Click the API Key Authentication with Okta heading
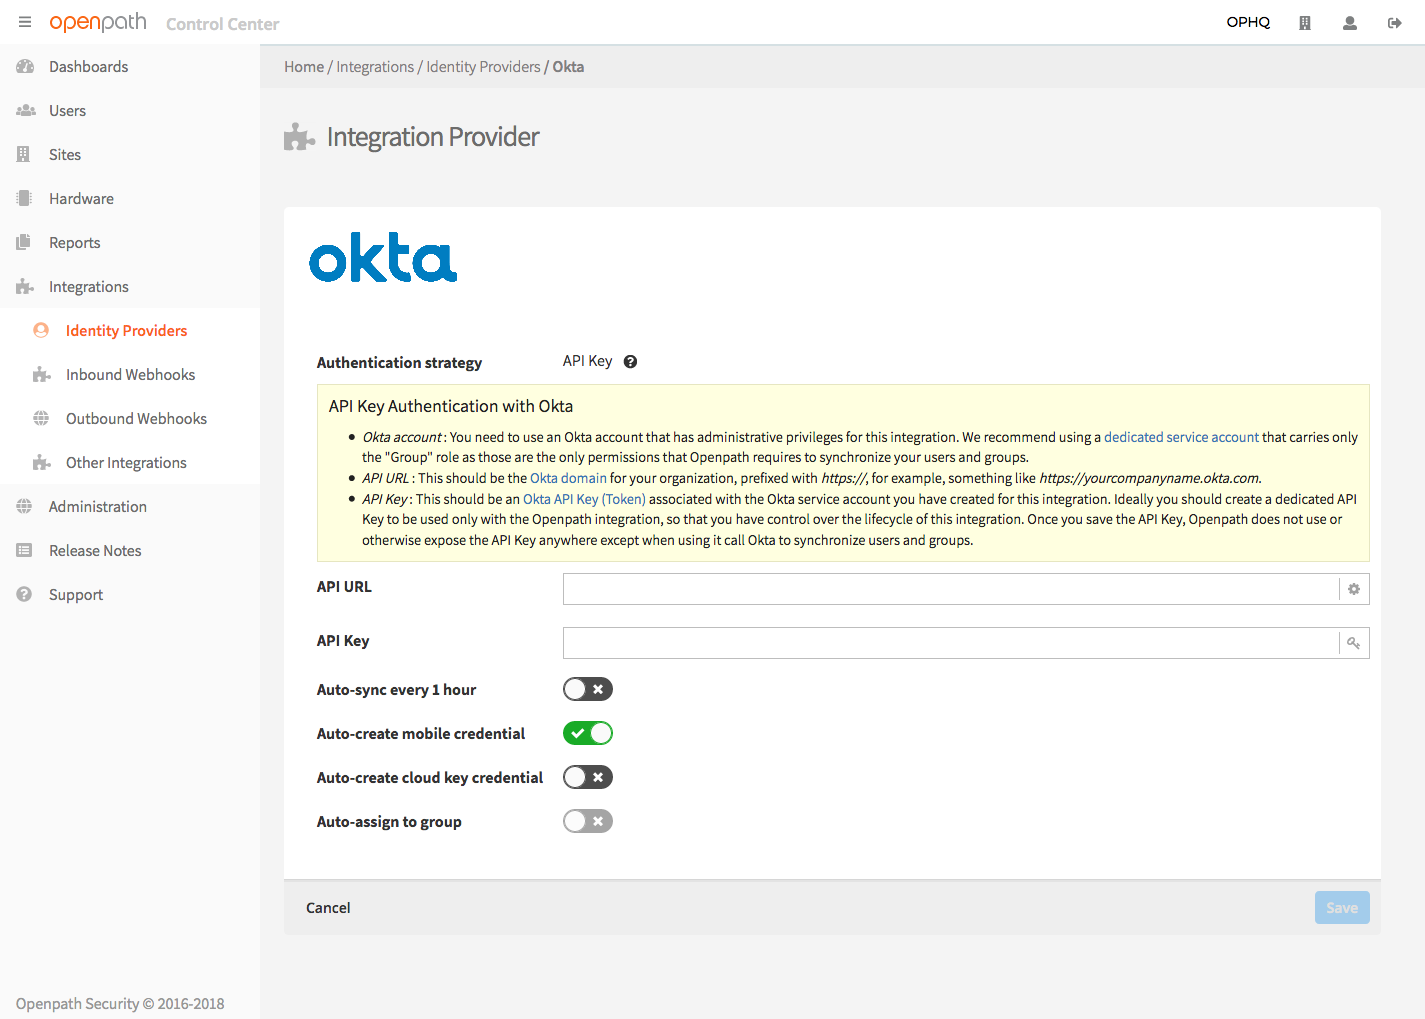The height and width of the screenshot is (1019, 1425). pos(451,406)
